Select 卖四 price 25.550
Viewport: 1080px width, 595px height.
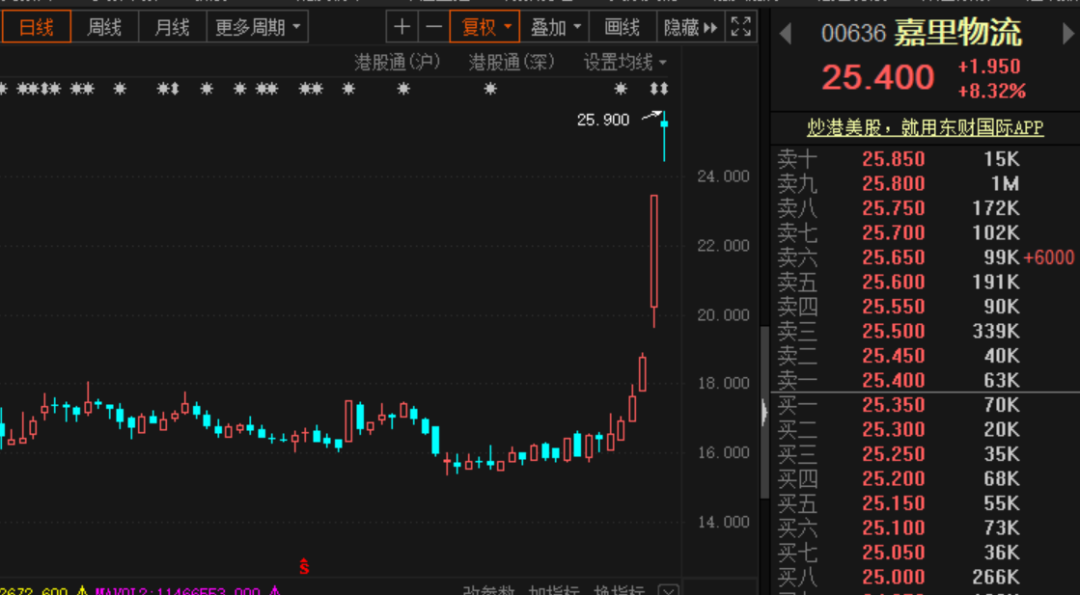point(893,306)
